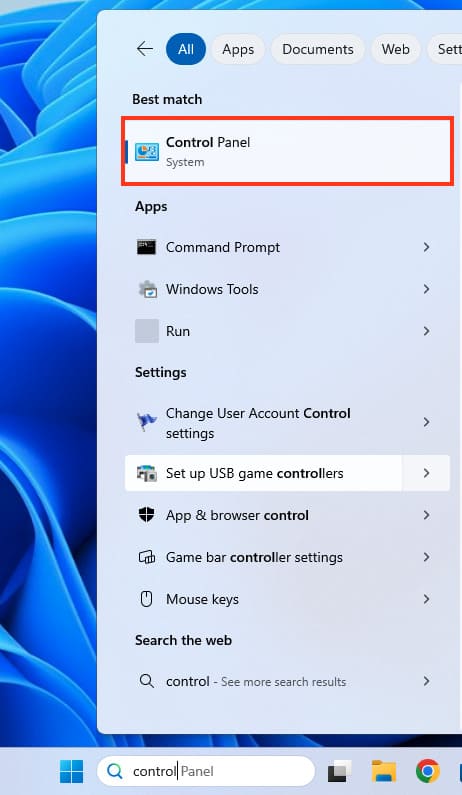
Task: Open Windows Tools app icon
Action: click(147, 290)
